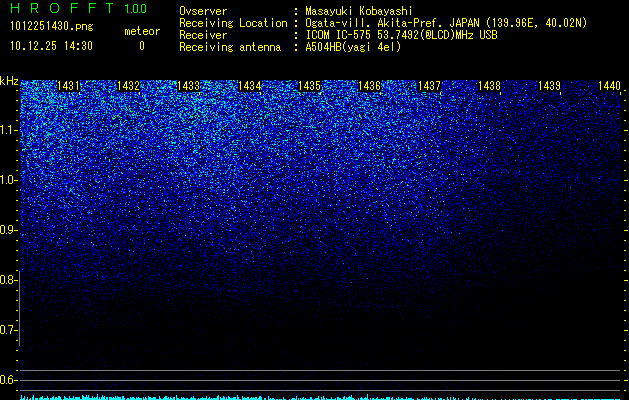Click the kHz axis unit label

pos(9,81)
